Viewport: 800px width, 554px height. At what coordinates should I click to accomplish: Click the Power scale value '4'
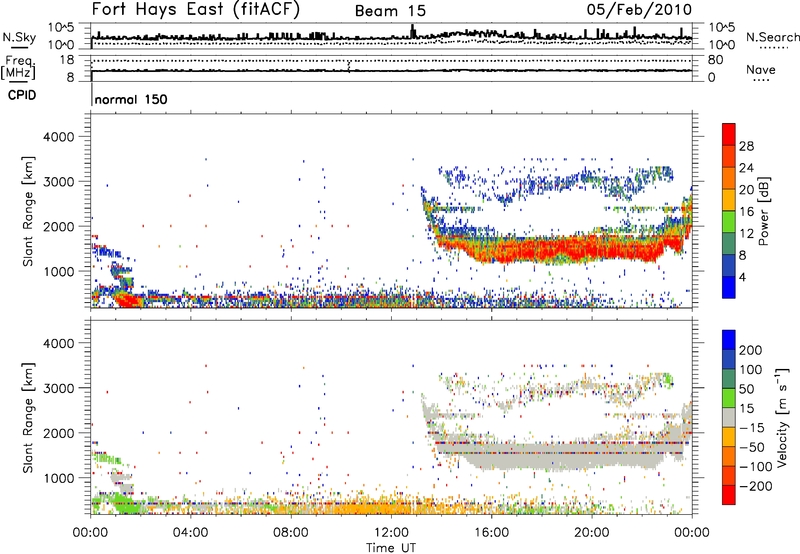742,277
